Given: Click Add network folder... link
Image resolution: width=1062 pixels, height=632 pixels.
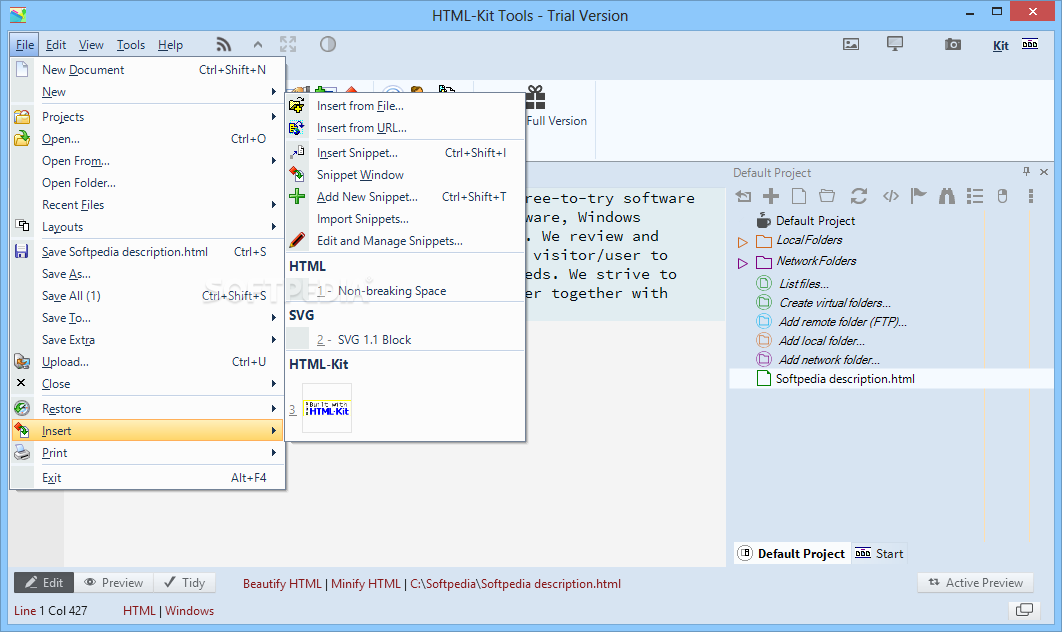Looking at the screenshot, I should click(x=829, y=360).
